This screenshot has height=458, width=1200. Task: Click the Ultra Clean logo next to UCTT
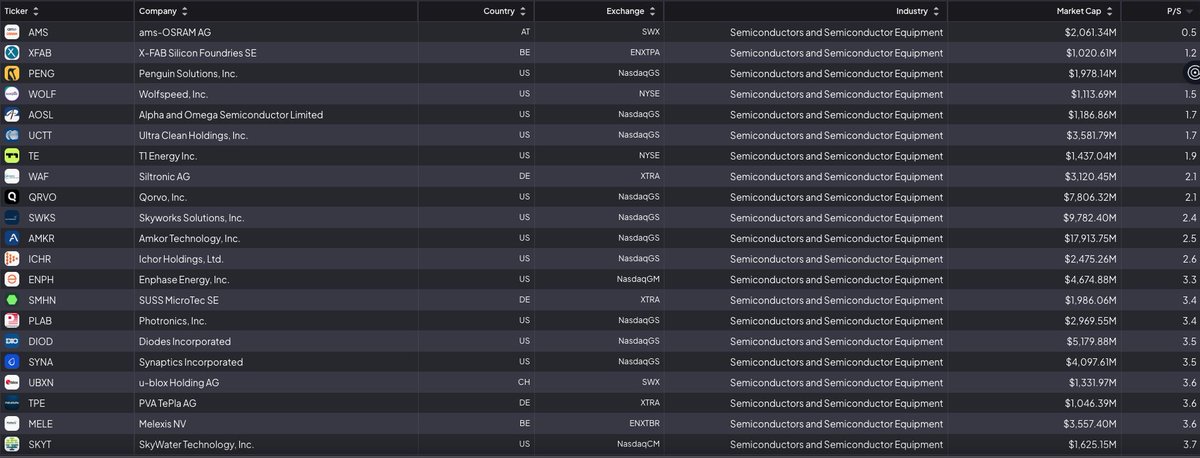[x=12, y=135]
